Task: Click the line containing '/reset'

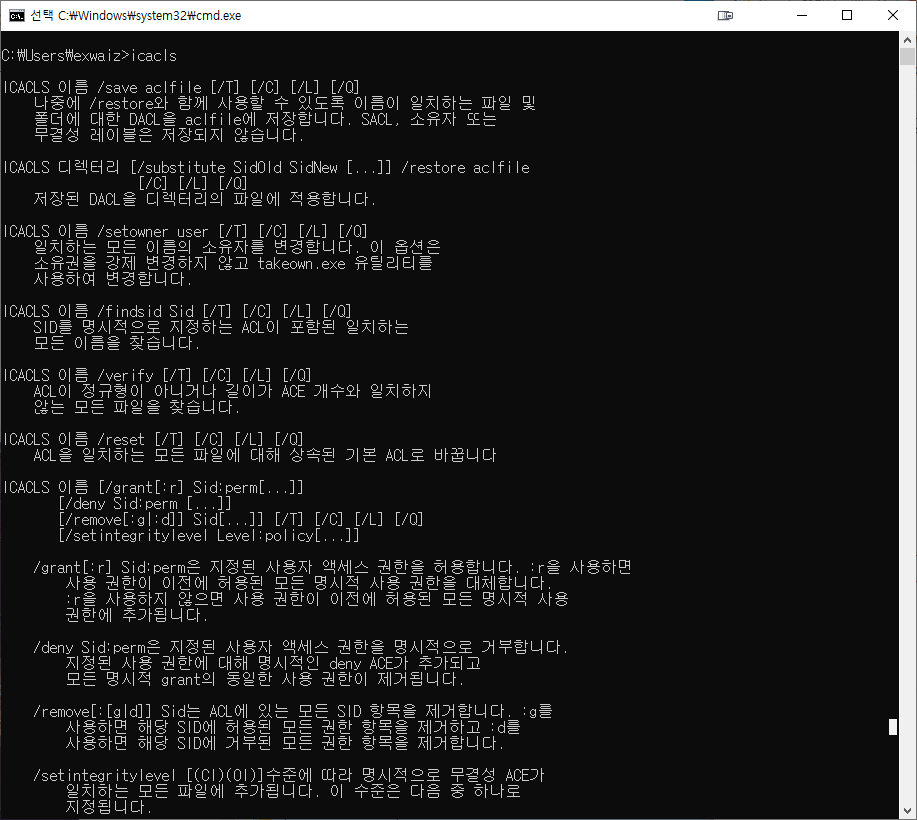Action: click(153, 439)
